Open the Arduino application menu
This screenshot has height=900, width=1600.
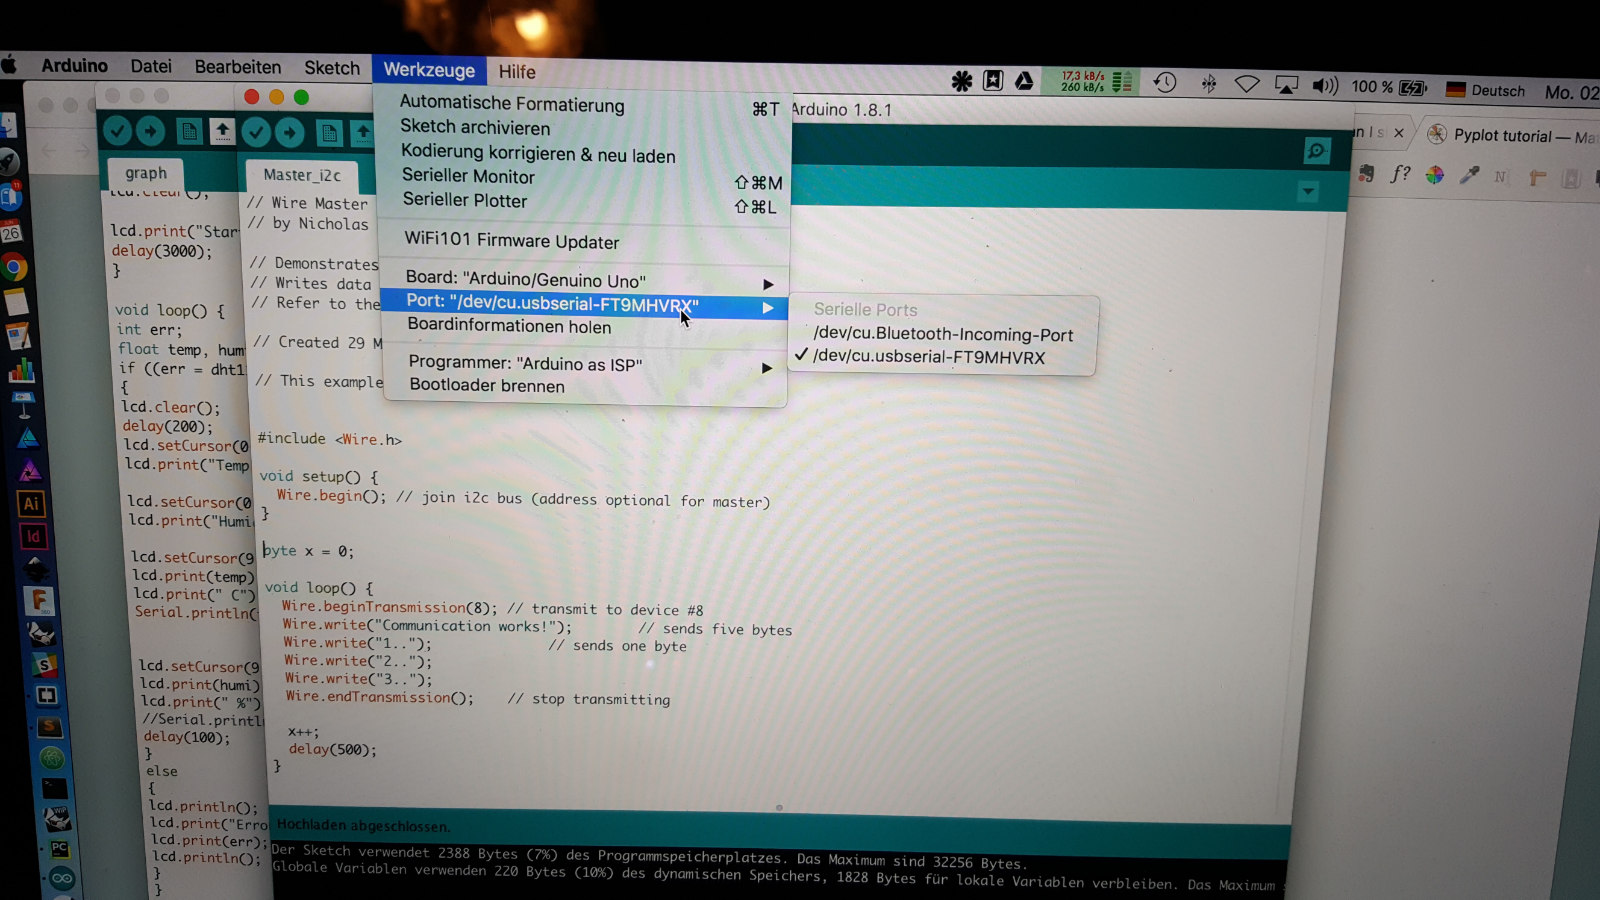74,65
